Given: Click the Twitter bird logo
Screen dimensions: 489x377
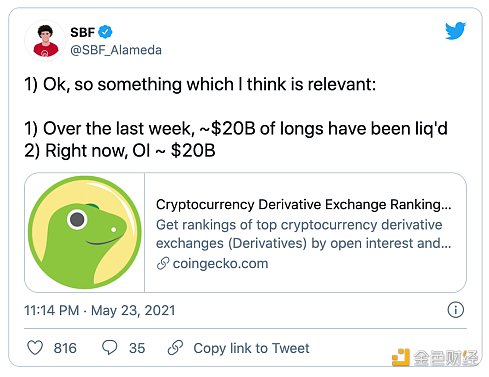Looking at the screenshot, I should (455, 31).
